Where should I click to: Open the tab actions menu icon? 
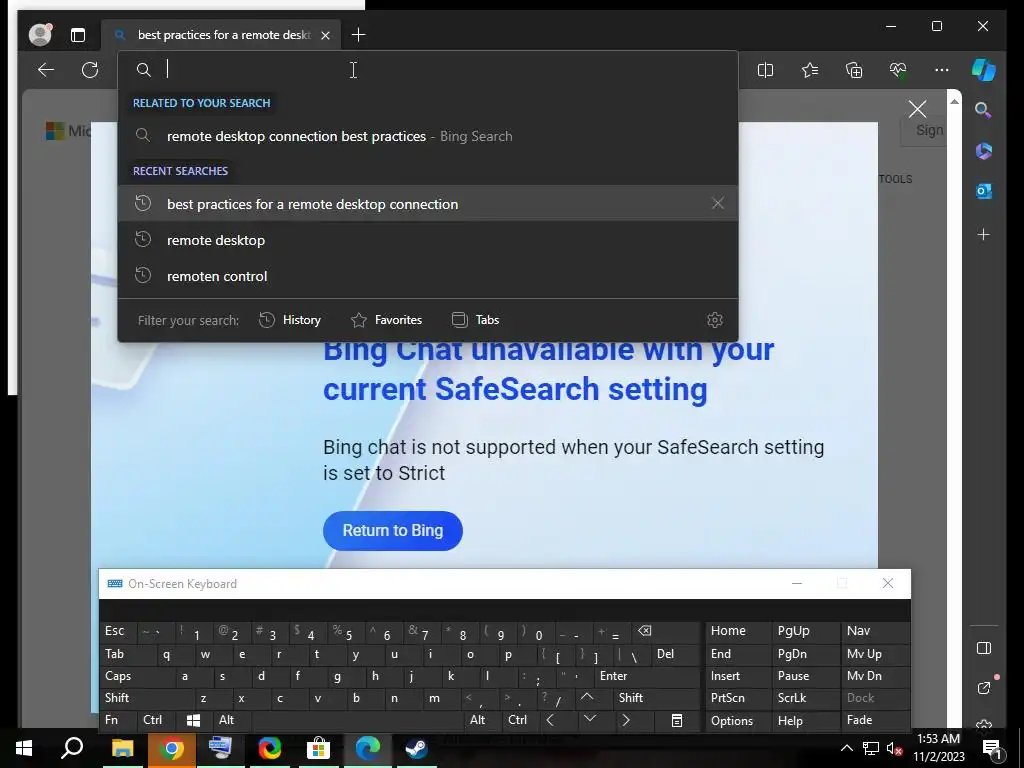(78, 35)
